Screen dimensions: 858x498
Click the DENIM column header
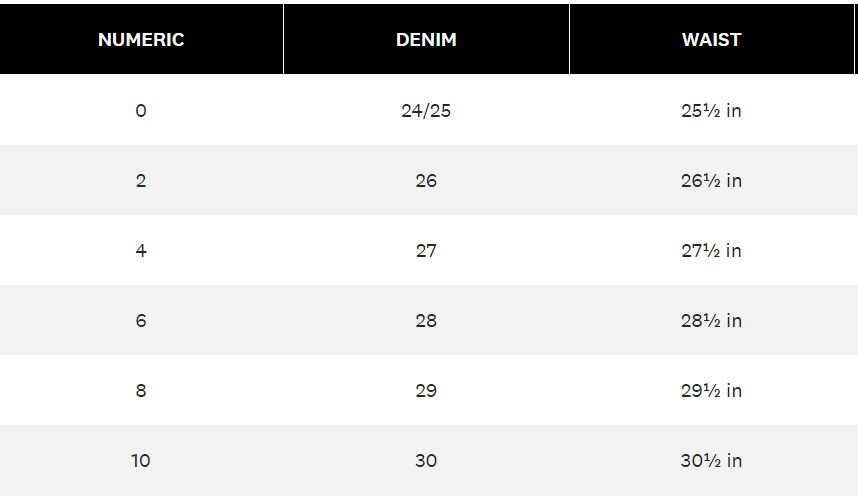pyautogui.click(x=426, y=40)
